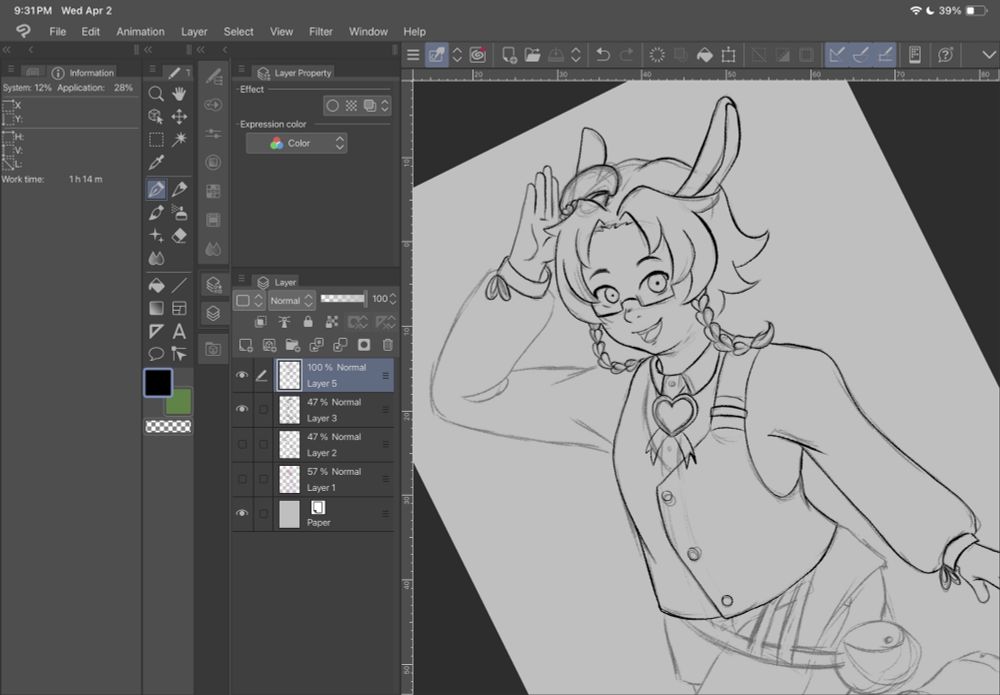1000x695 pixels.
Task: Open the Normal blending mode dropdown
Action: pyautogui.click(x=291, y=300)
